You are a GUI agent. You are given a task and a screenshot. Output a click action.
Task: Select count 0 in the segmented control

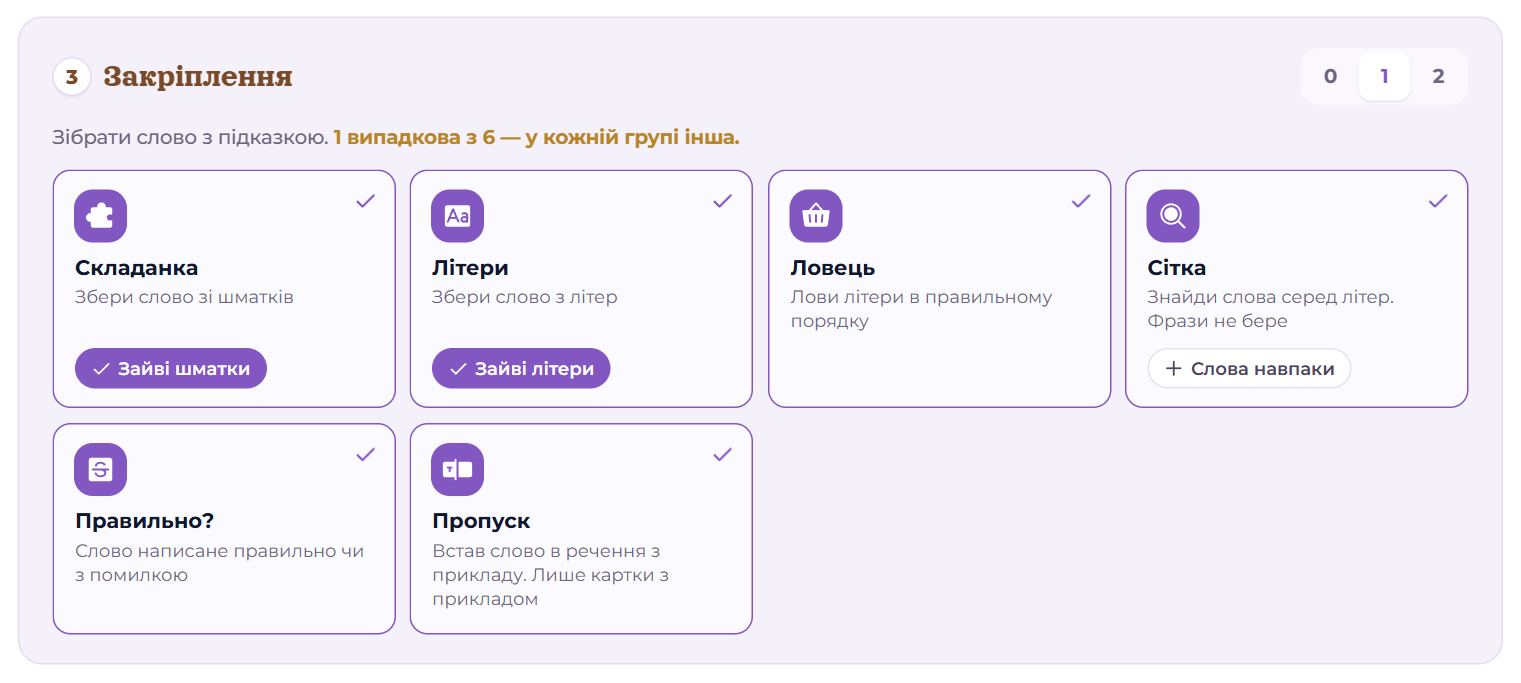[1330, 76]
